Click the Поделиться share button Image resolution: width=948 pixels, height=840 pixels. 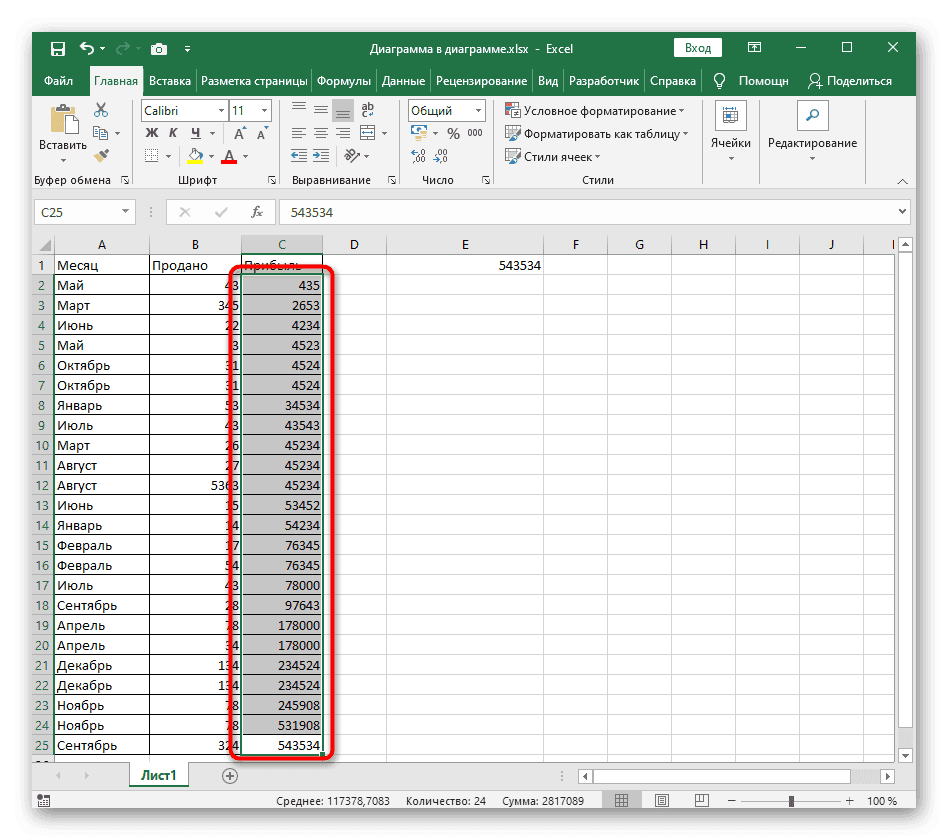pyautogui.click(x=849, y=81)
